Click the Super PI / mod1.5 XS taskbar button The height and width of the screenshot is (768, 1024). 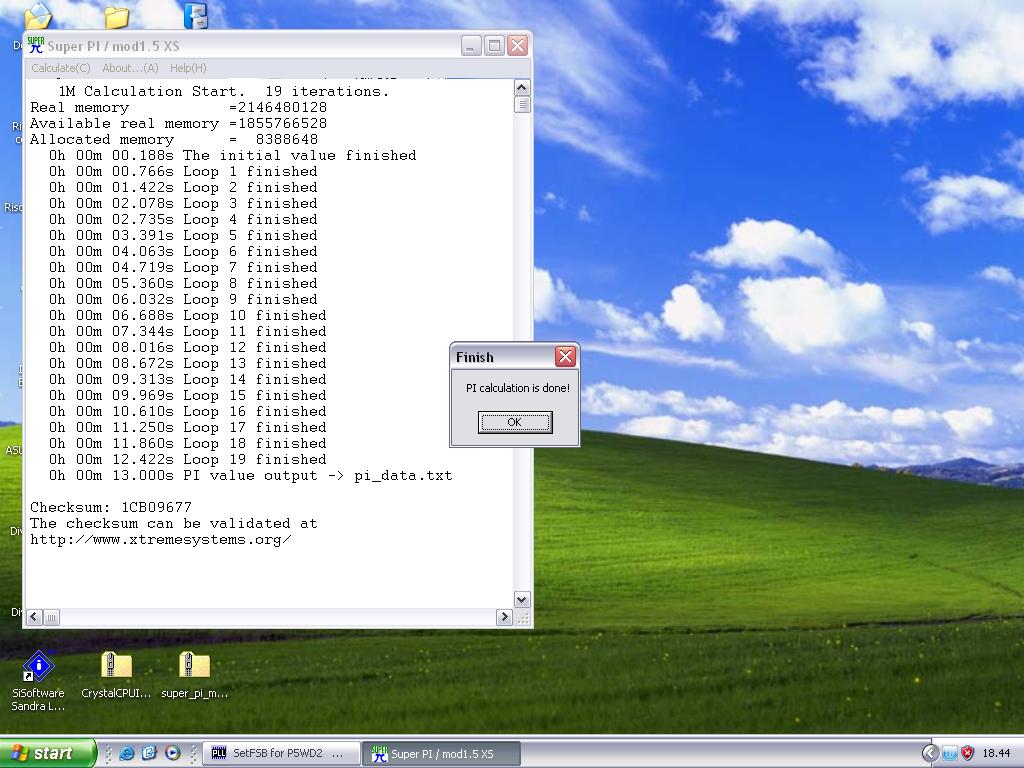pyautogui.click(x=441, y=753)
